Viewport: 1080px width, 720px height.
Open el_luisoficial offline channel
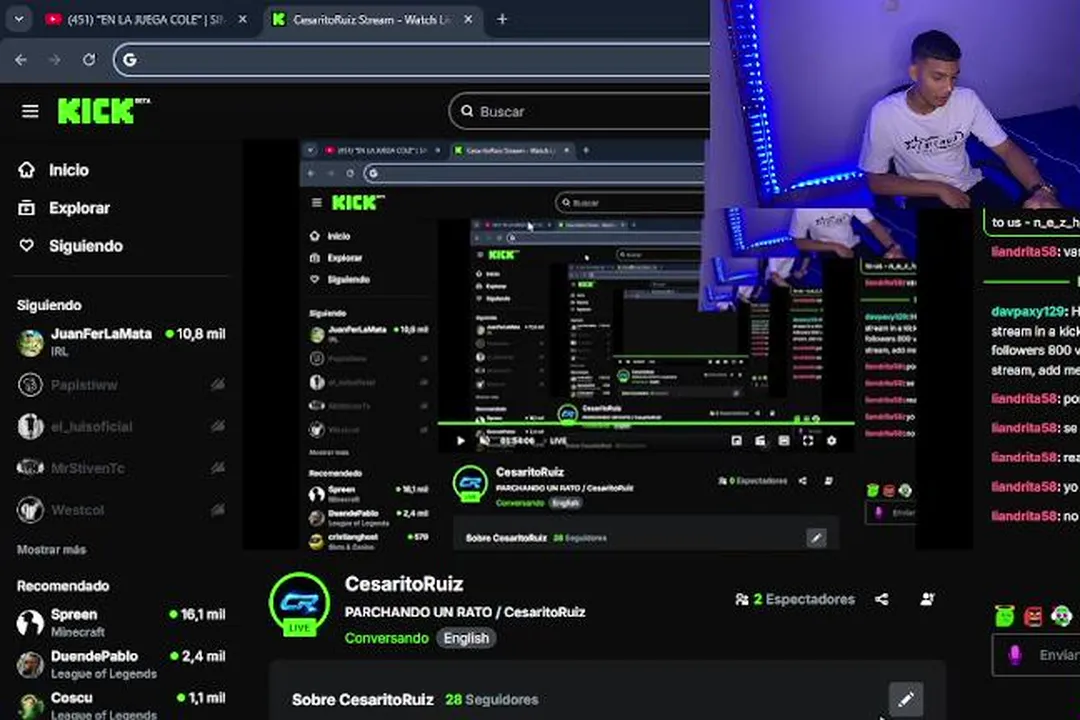coord(121,426)
